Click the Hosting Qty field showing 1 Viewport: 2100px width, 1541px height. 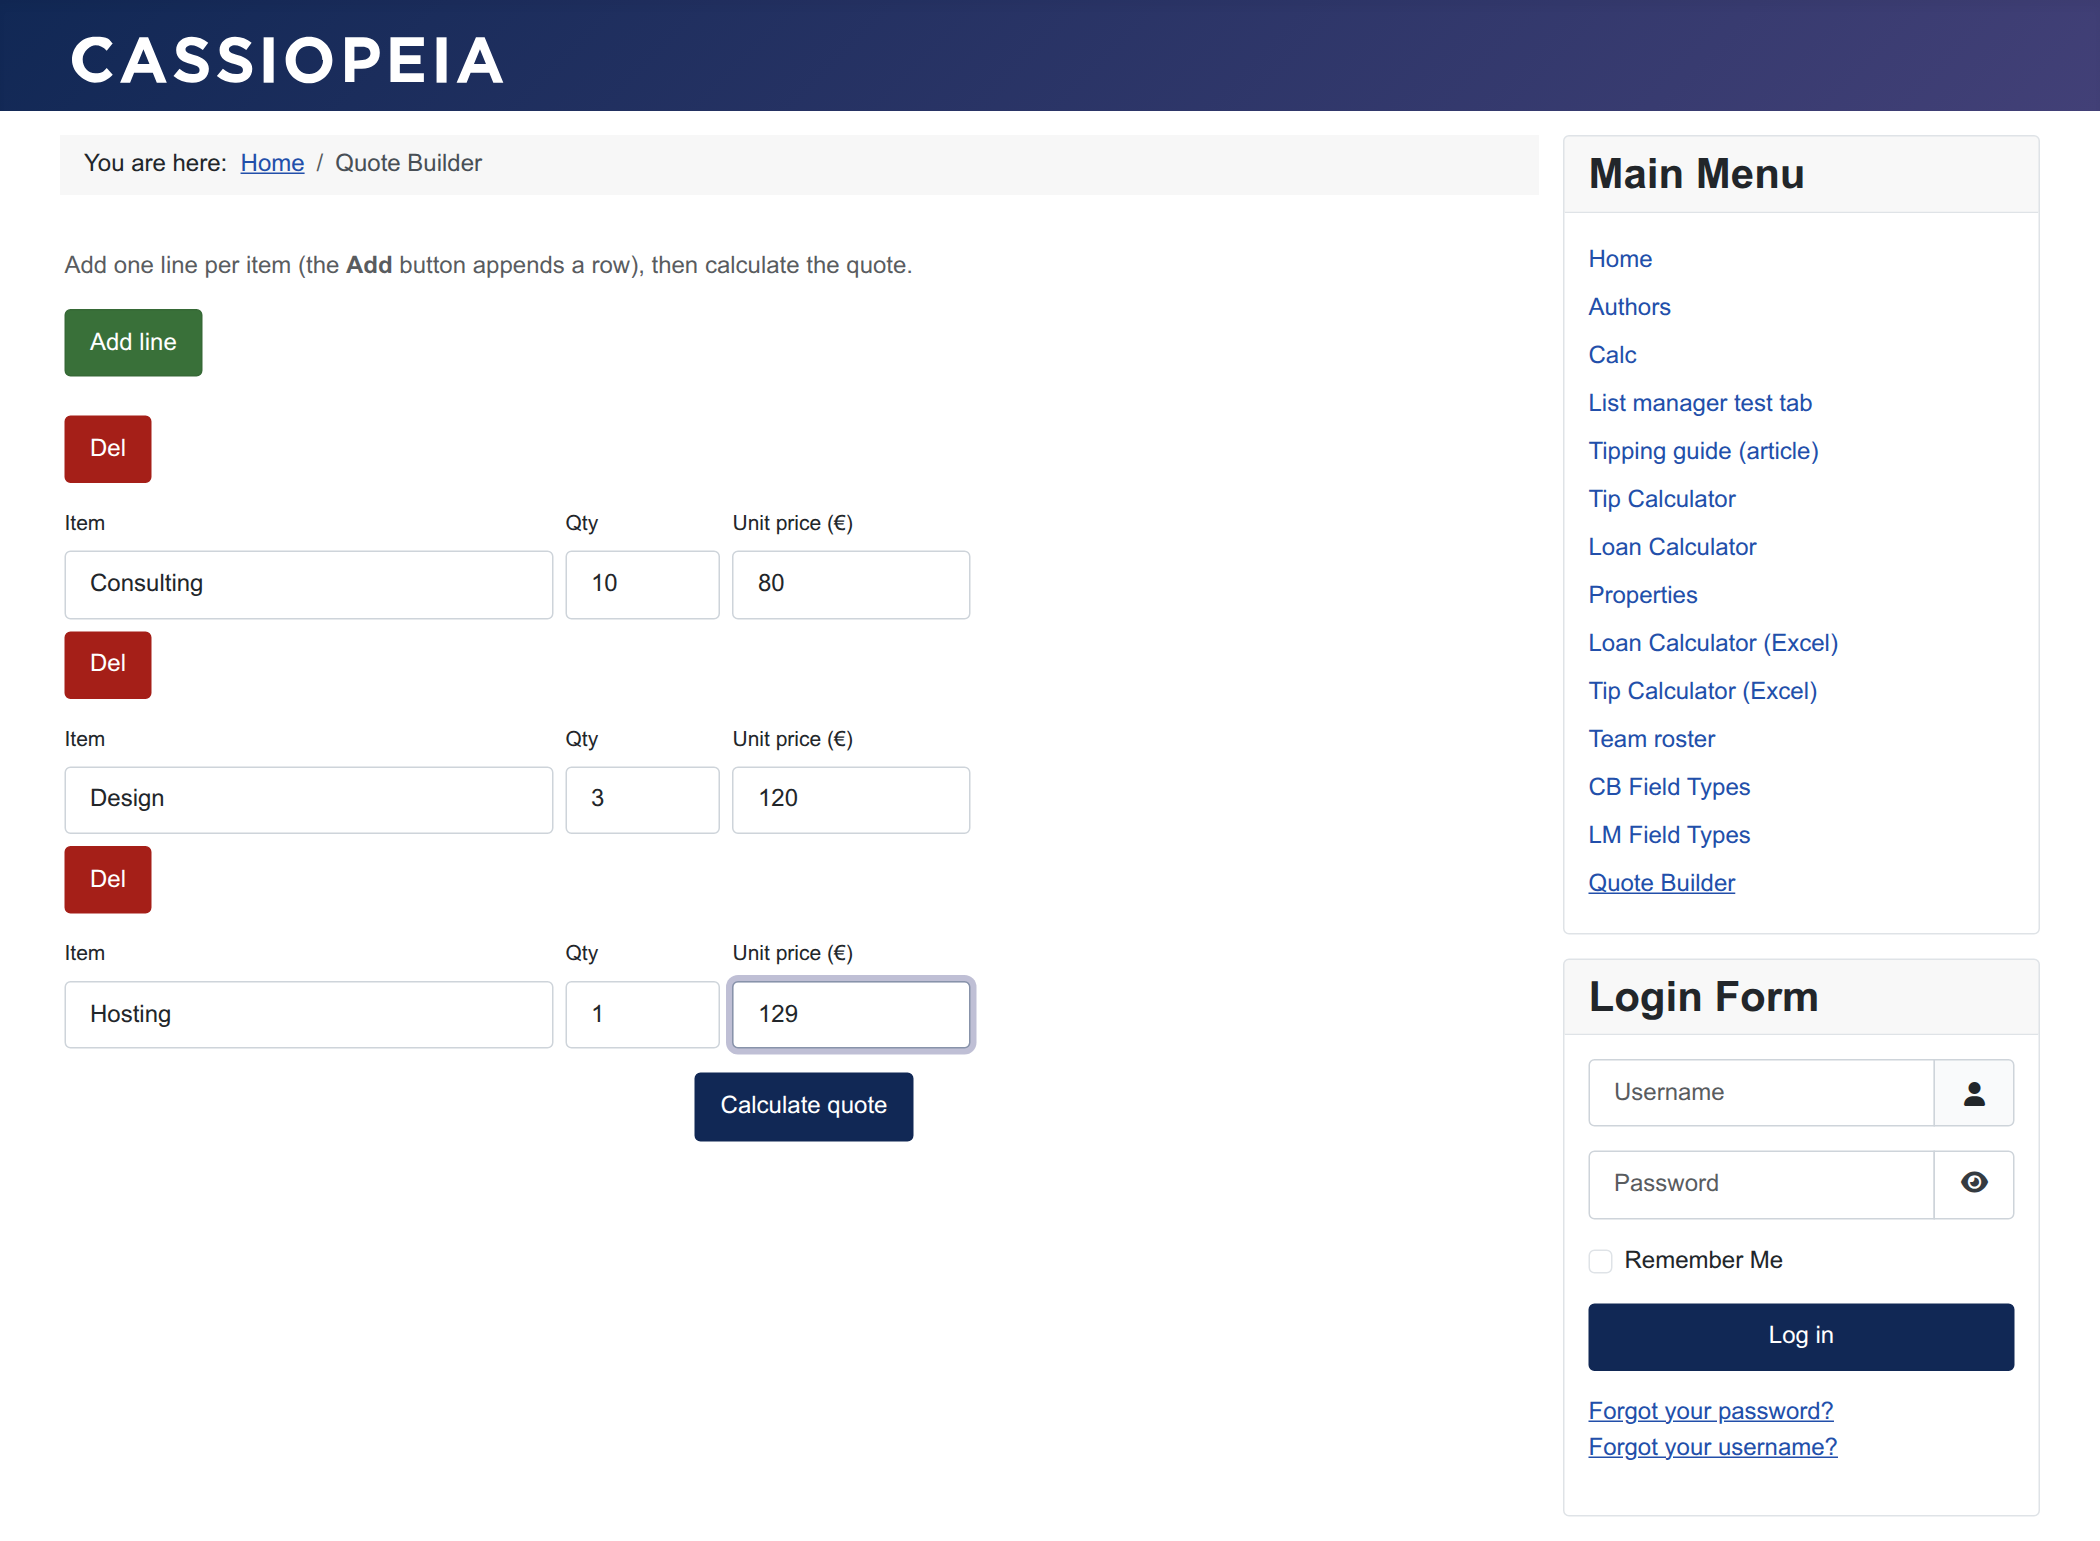click(642, 1015)
